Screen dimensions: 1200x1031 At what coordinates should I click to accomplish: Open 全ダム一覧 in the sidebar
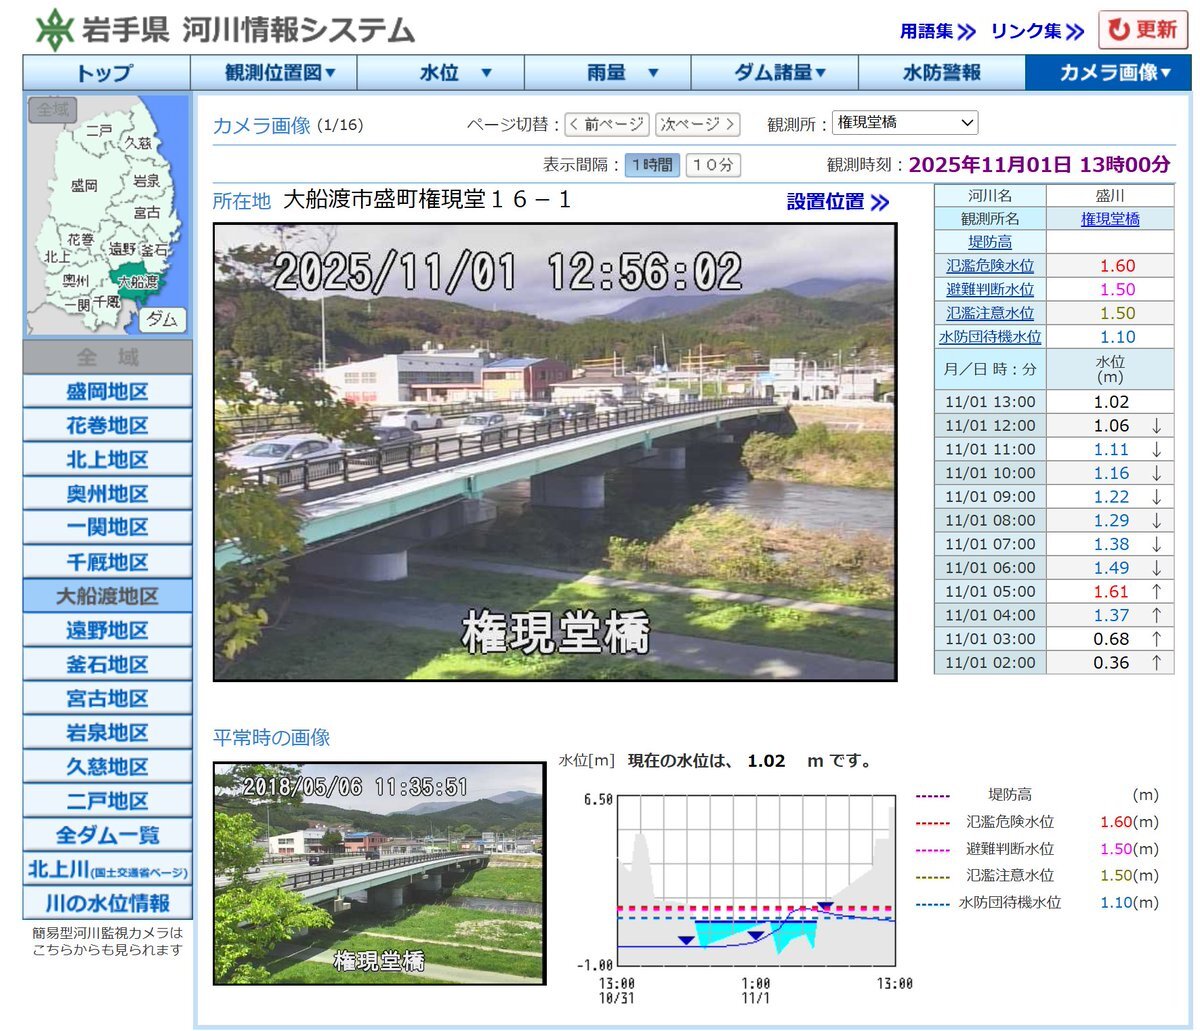click(107, 834)
